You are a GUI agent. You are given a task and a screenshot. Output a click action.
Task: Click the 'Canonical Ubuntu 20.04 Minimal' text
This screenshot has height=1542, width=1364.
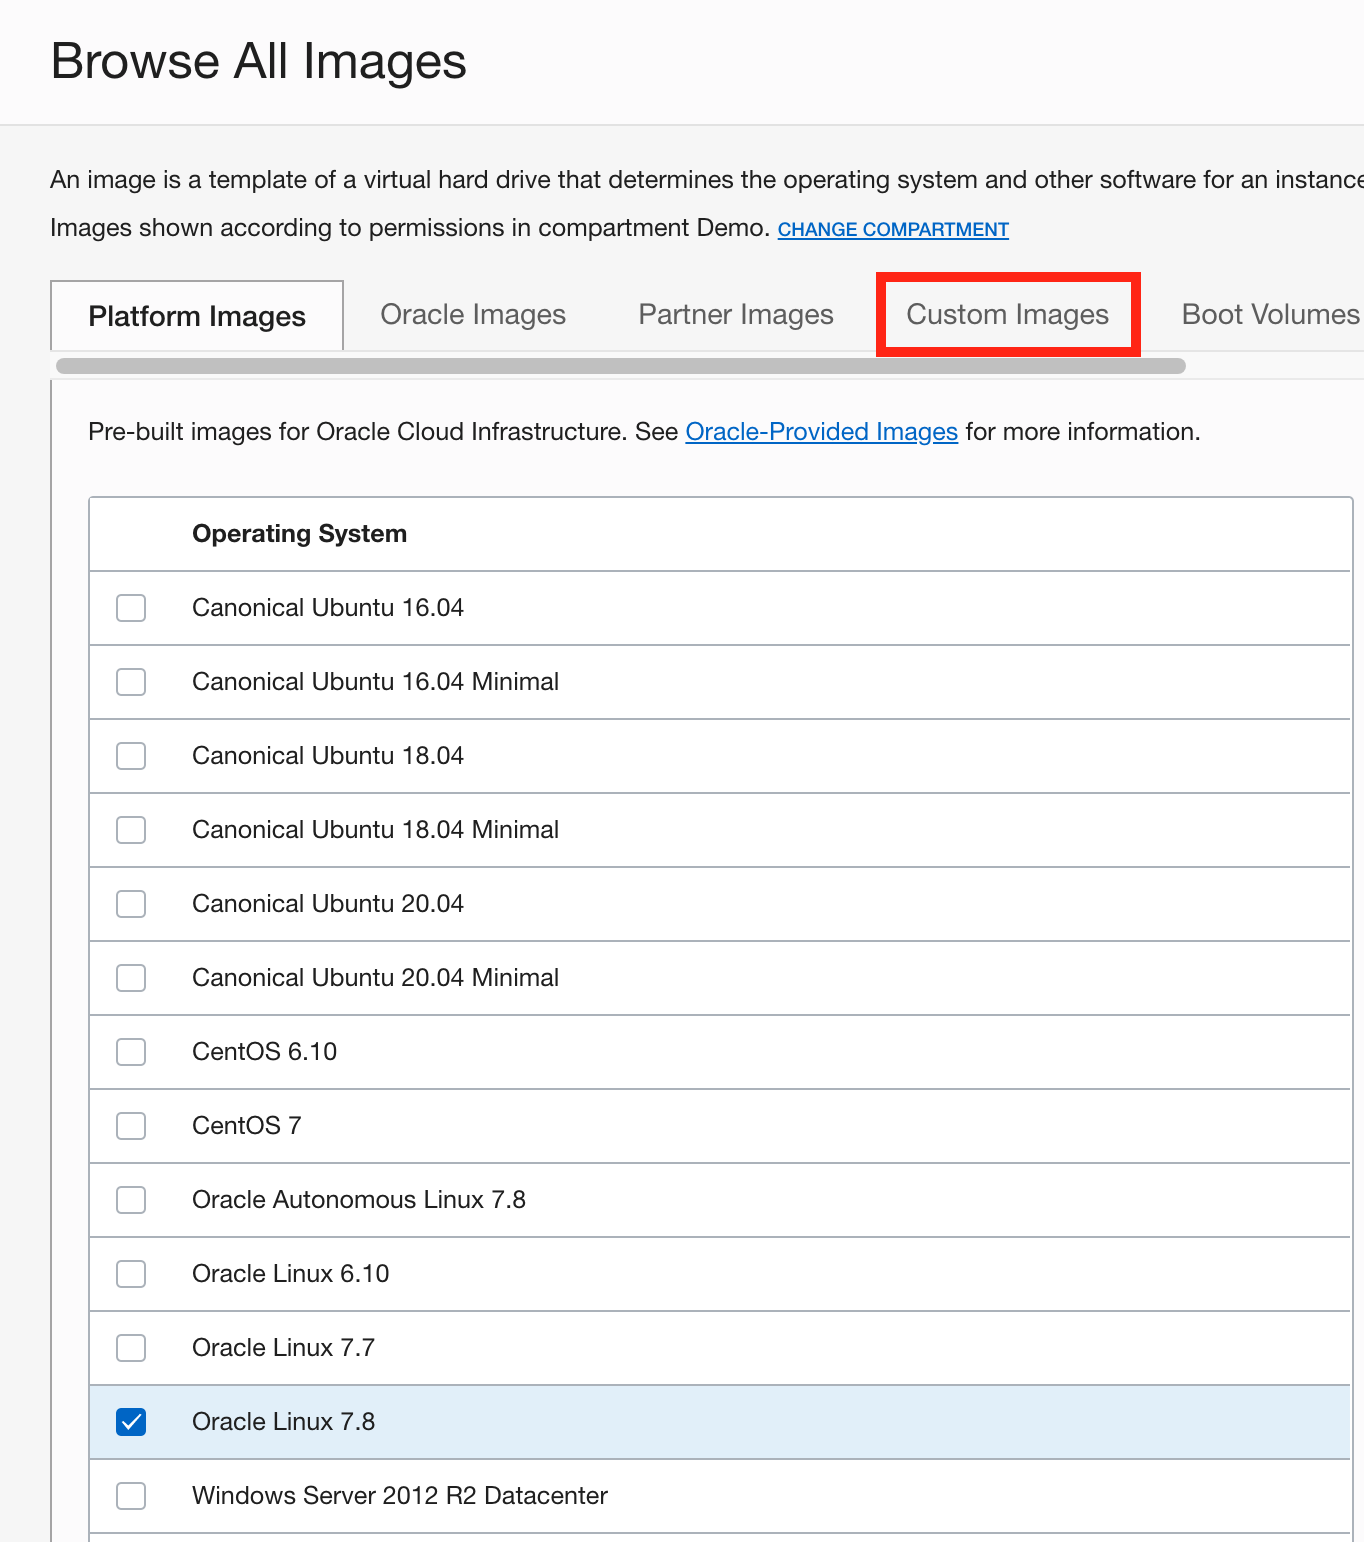tap(375, 978)
